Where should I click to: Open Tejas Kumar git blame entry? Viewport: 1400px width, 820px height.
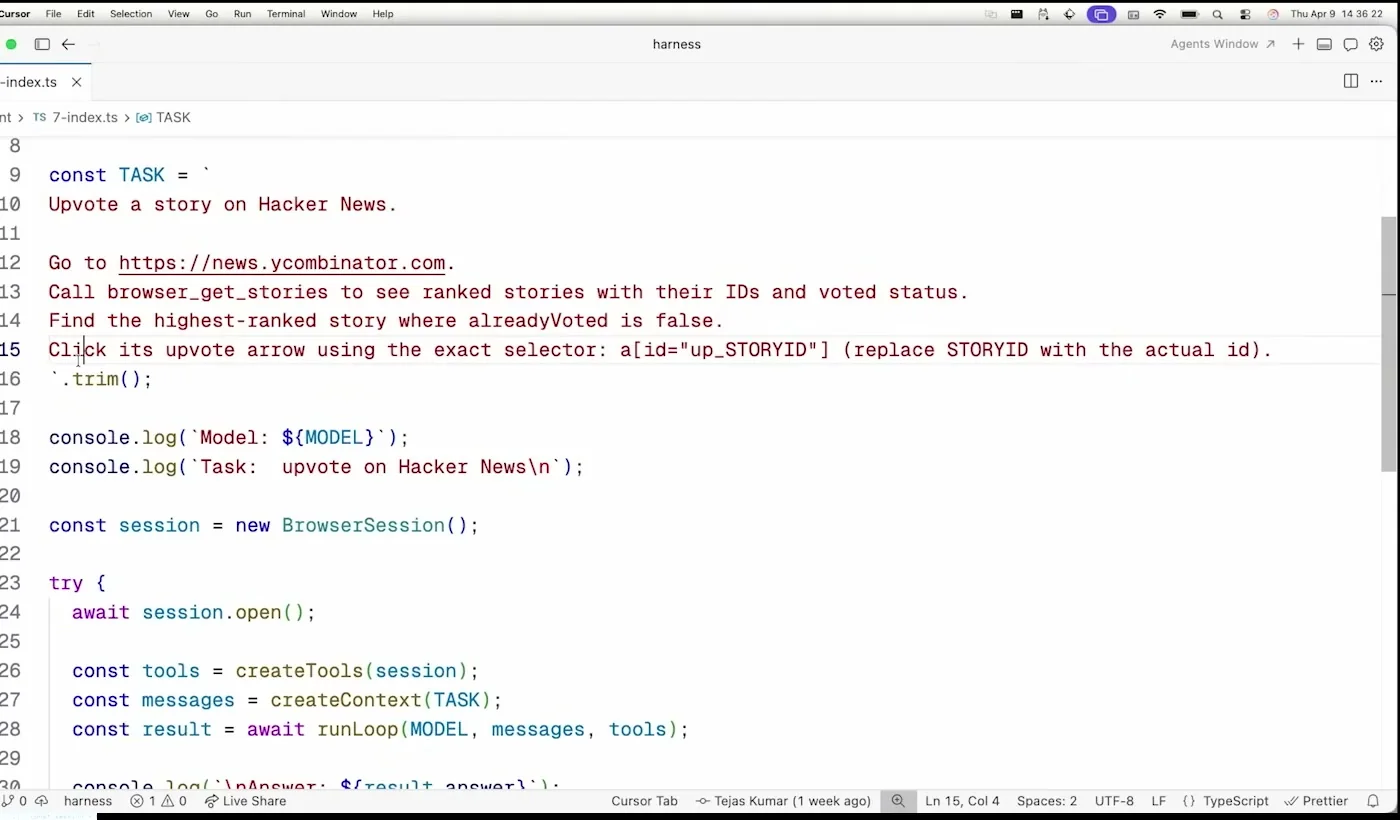coord(783,801)
